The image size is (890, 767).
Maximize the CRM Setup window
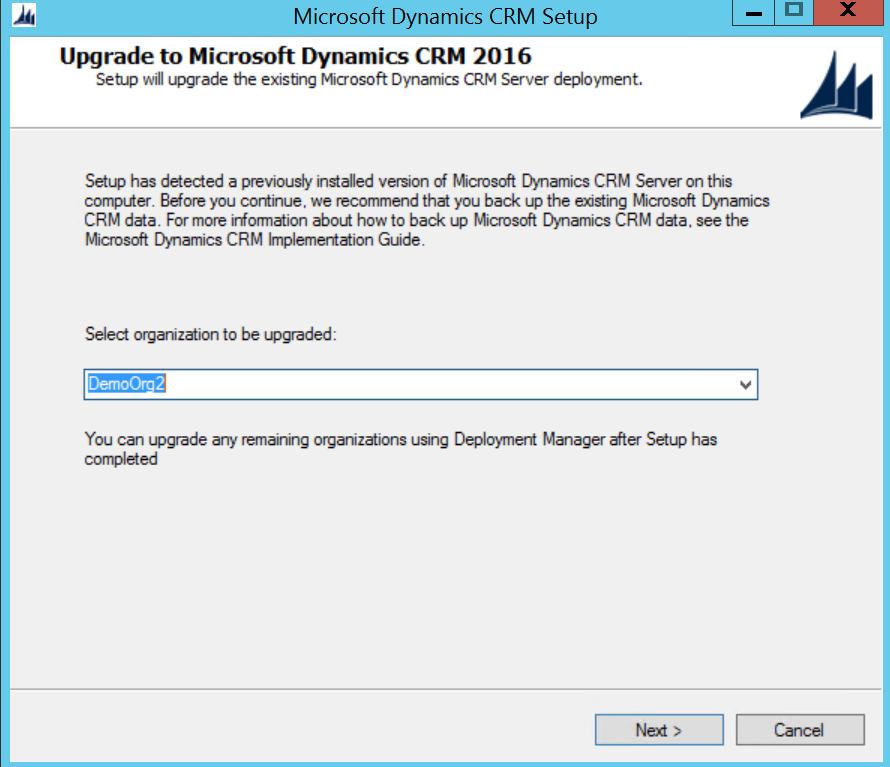794,12
